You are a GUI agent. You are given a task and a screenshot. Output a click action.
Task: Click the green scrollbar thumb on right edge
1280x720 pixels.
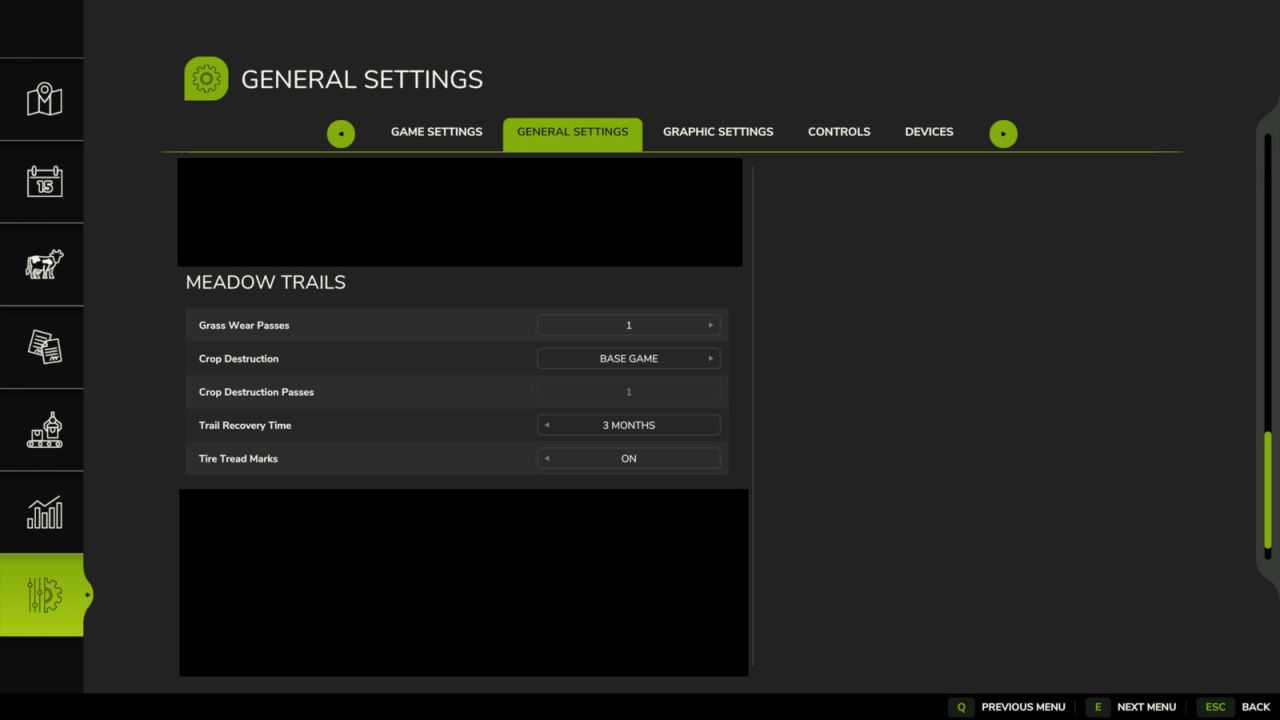click(x=1268, y=490)
